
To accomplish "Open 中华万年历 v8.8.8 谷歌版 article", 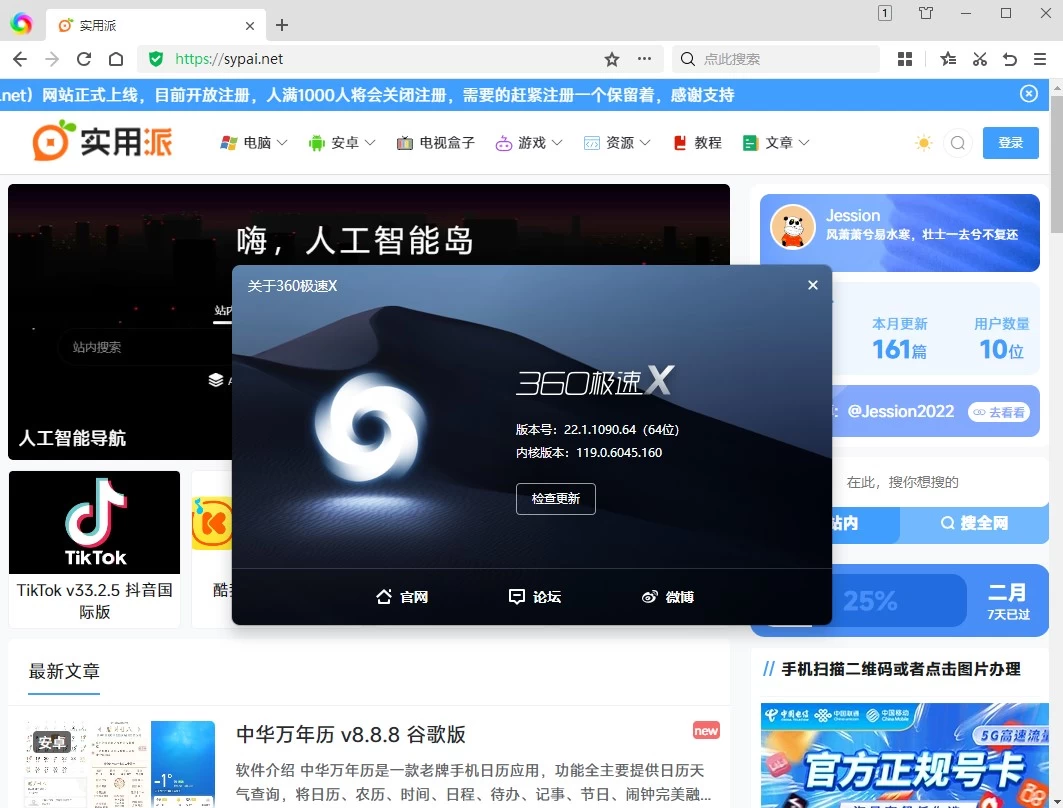I will [x=350, y=734].
